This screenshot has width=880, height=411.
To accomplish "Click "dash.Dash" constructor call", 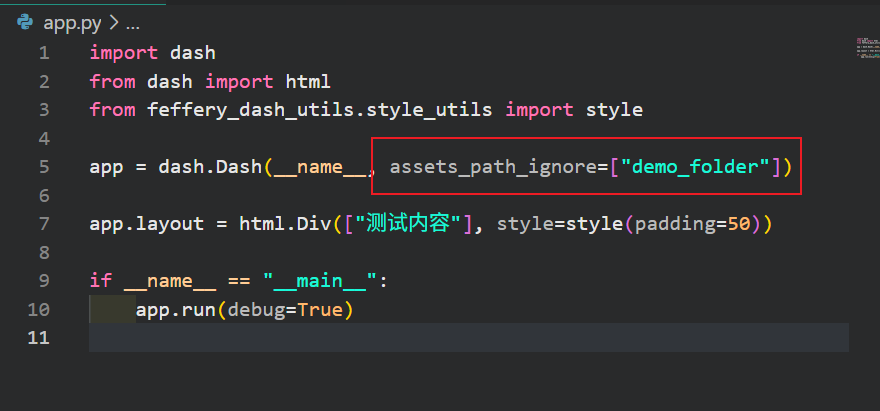I will (210, 167).
